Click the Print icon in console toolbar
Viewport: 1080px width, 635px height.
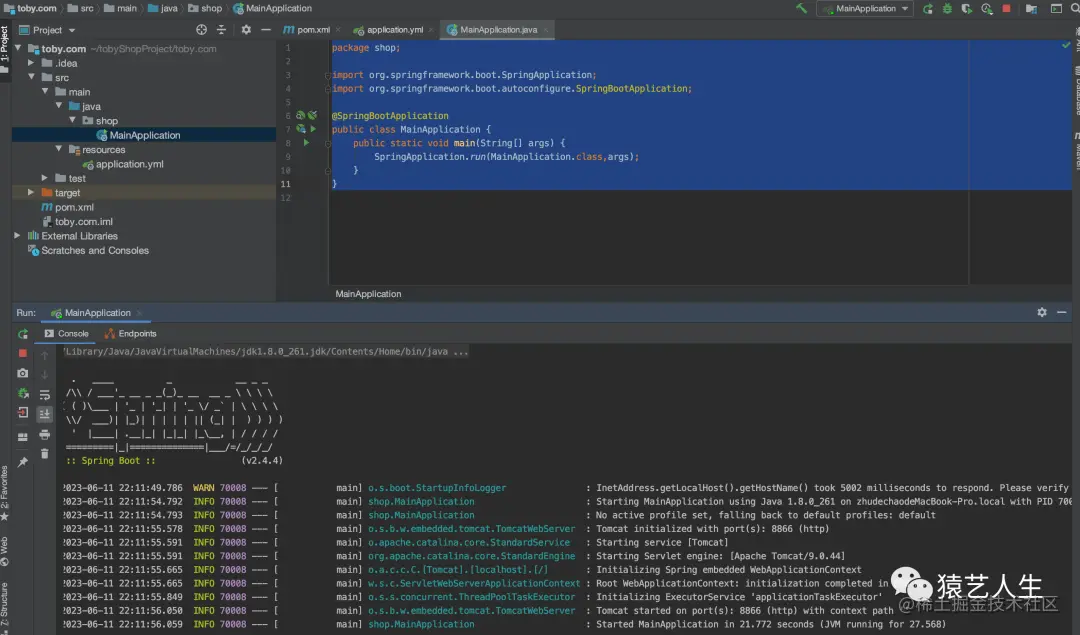click(45, 435)
